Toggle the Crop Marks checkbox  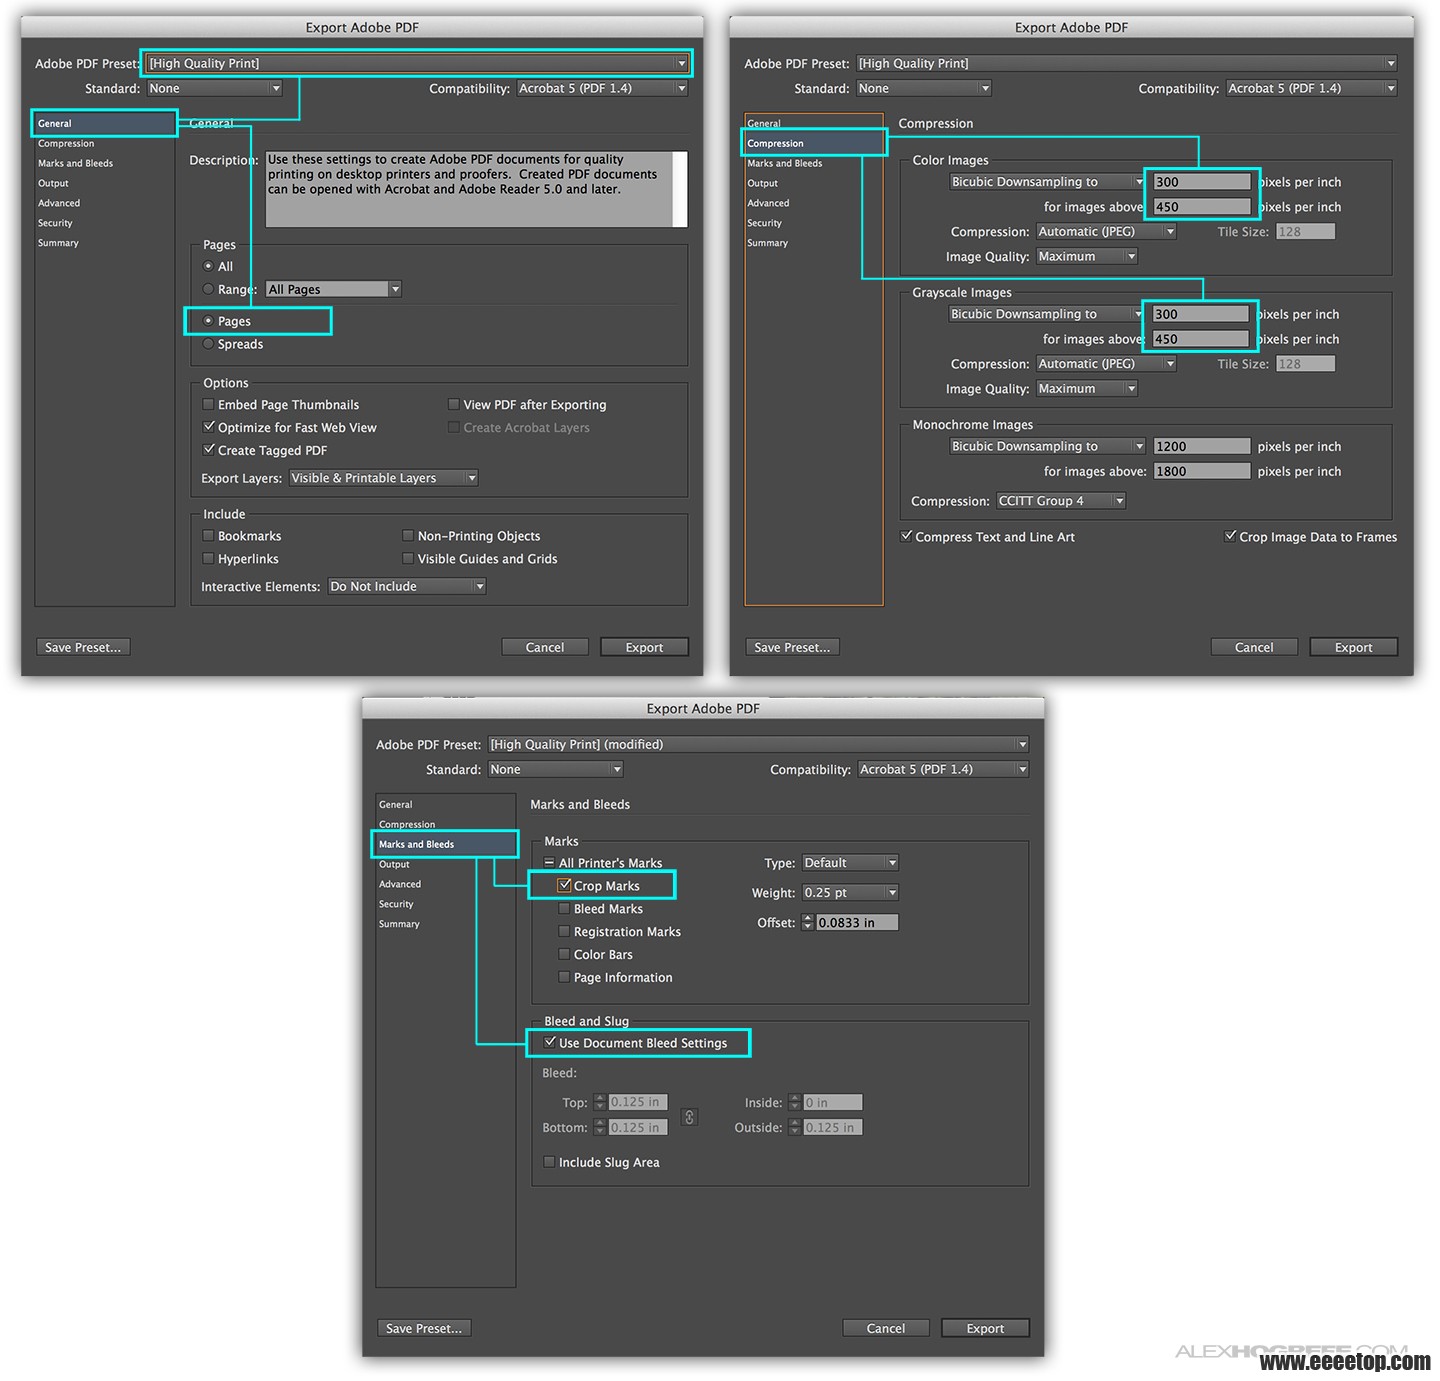point(564,885)
